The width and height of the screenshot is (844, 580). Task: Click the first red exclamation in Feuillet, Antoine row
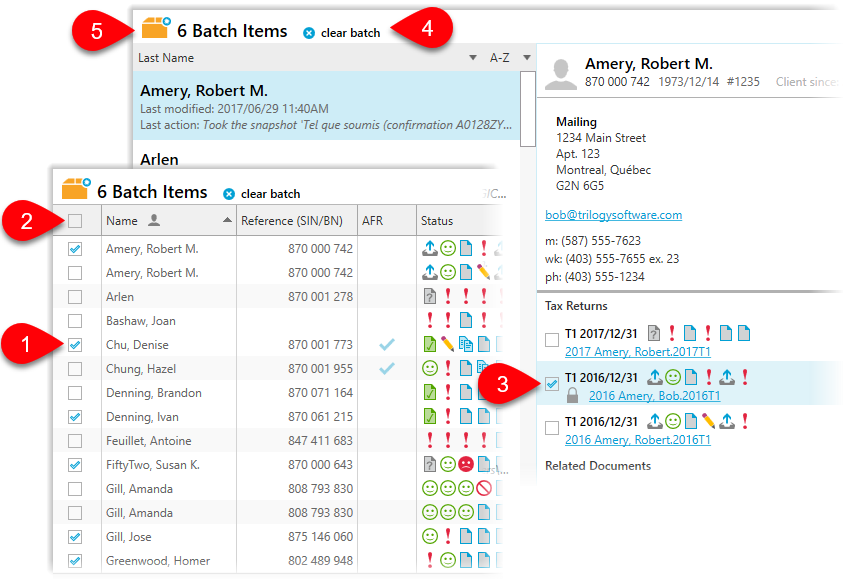point(430,440)
